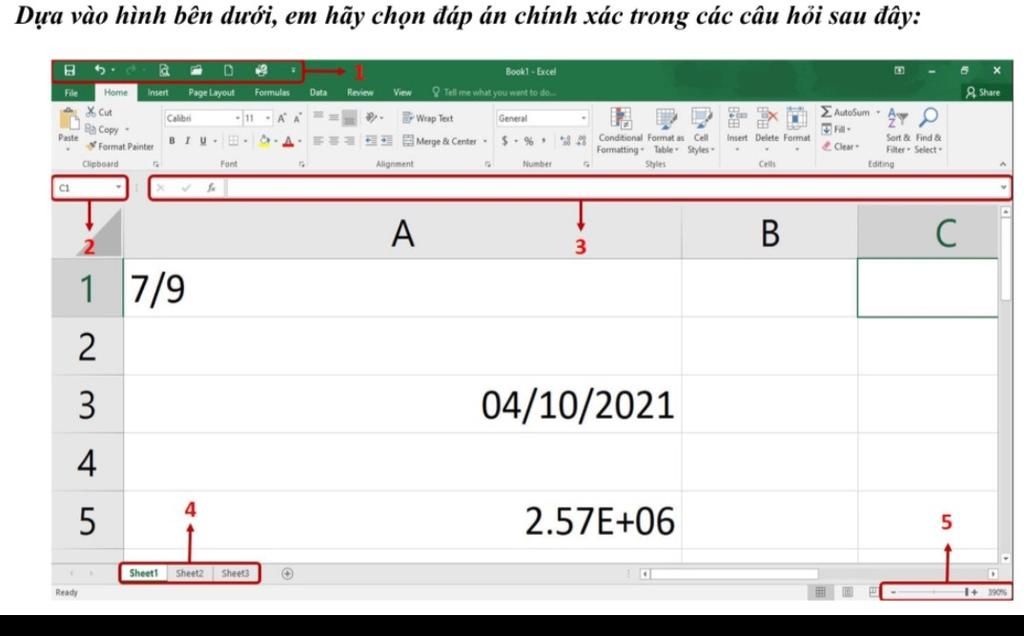Click the Decrease Indent icon
Screen dimensions: 1024x636
370,140
